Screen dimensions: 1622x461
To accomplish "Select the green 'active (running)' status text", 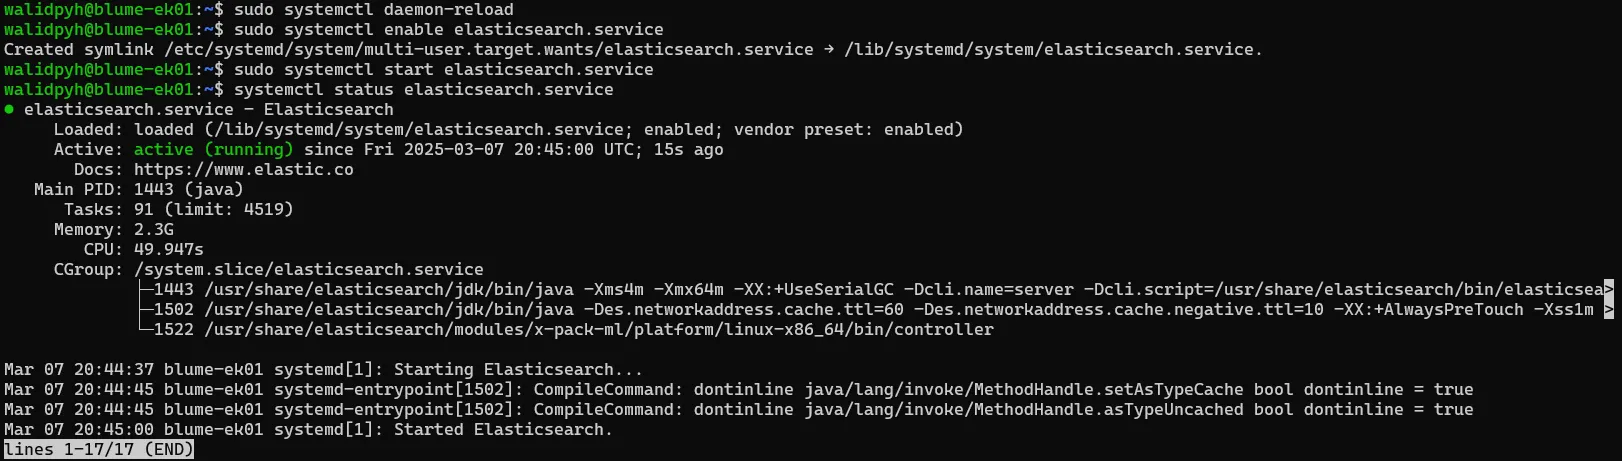I will 213,149.
